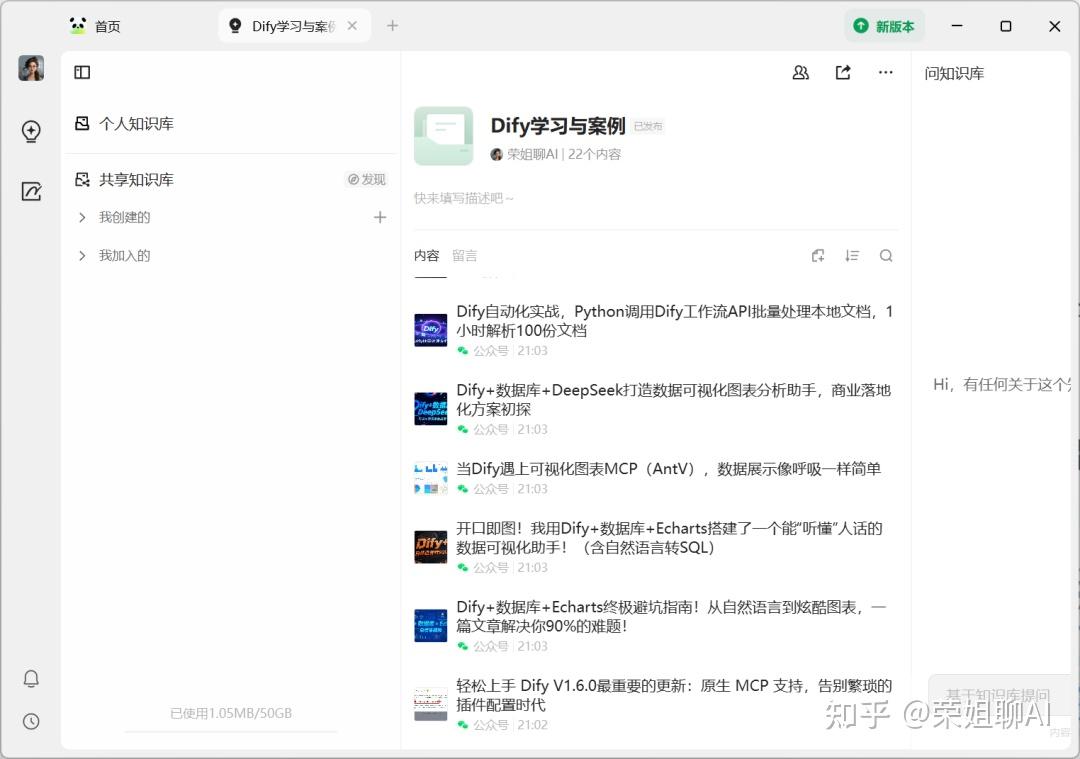This screenshot has width=1080, height=759.
Task: Click the storage usage bar showing 1.05MB/50GB
Action: tap(230, 713)
